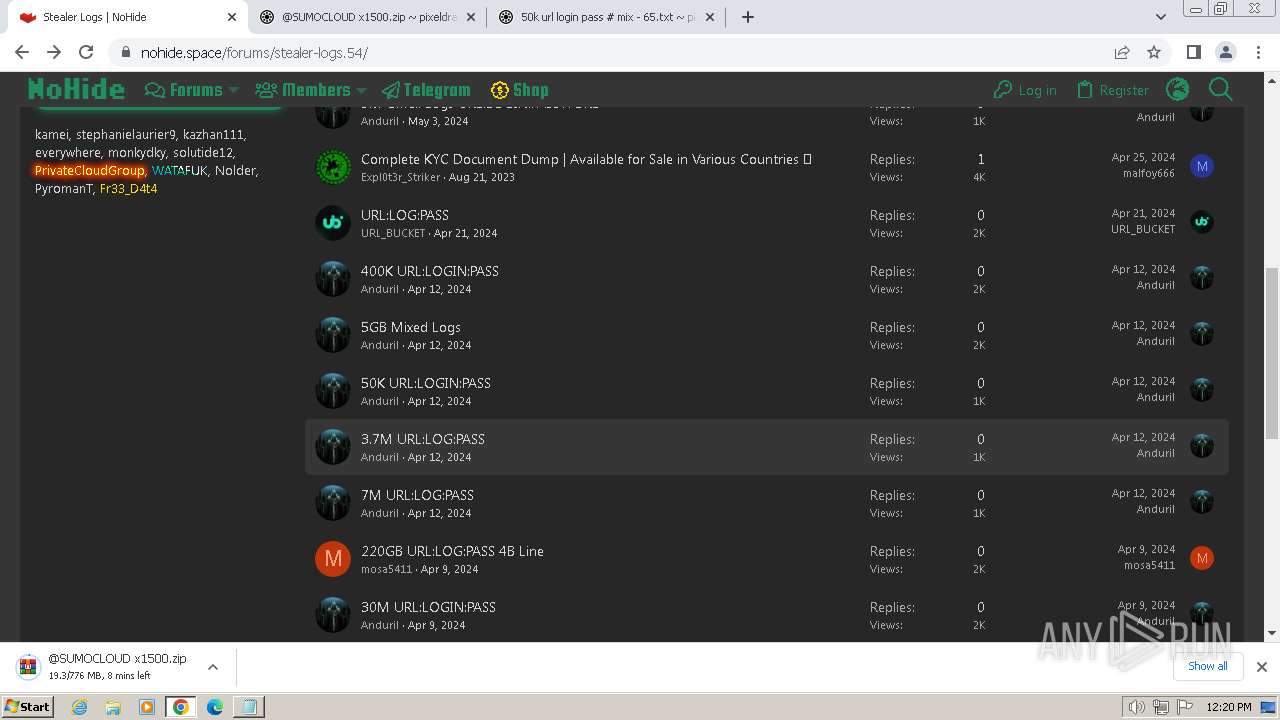
Task: Bookmark this page star
Action: coord(1154,52)
